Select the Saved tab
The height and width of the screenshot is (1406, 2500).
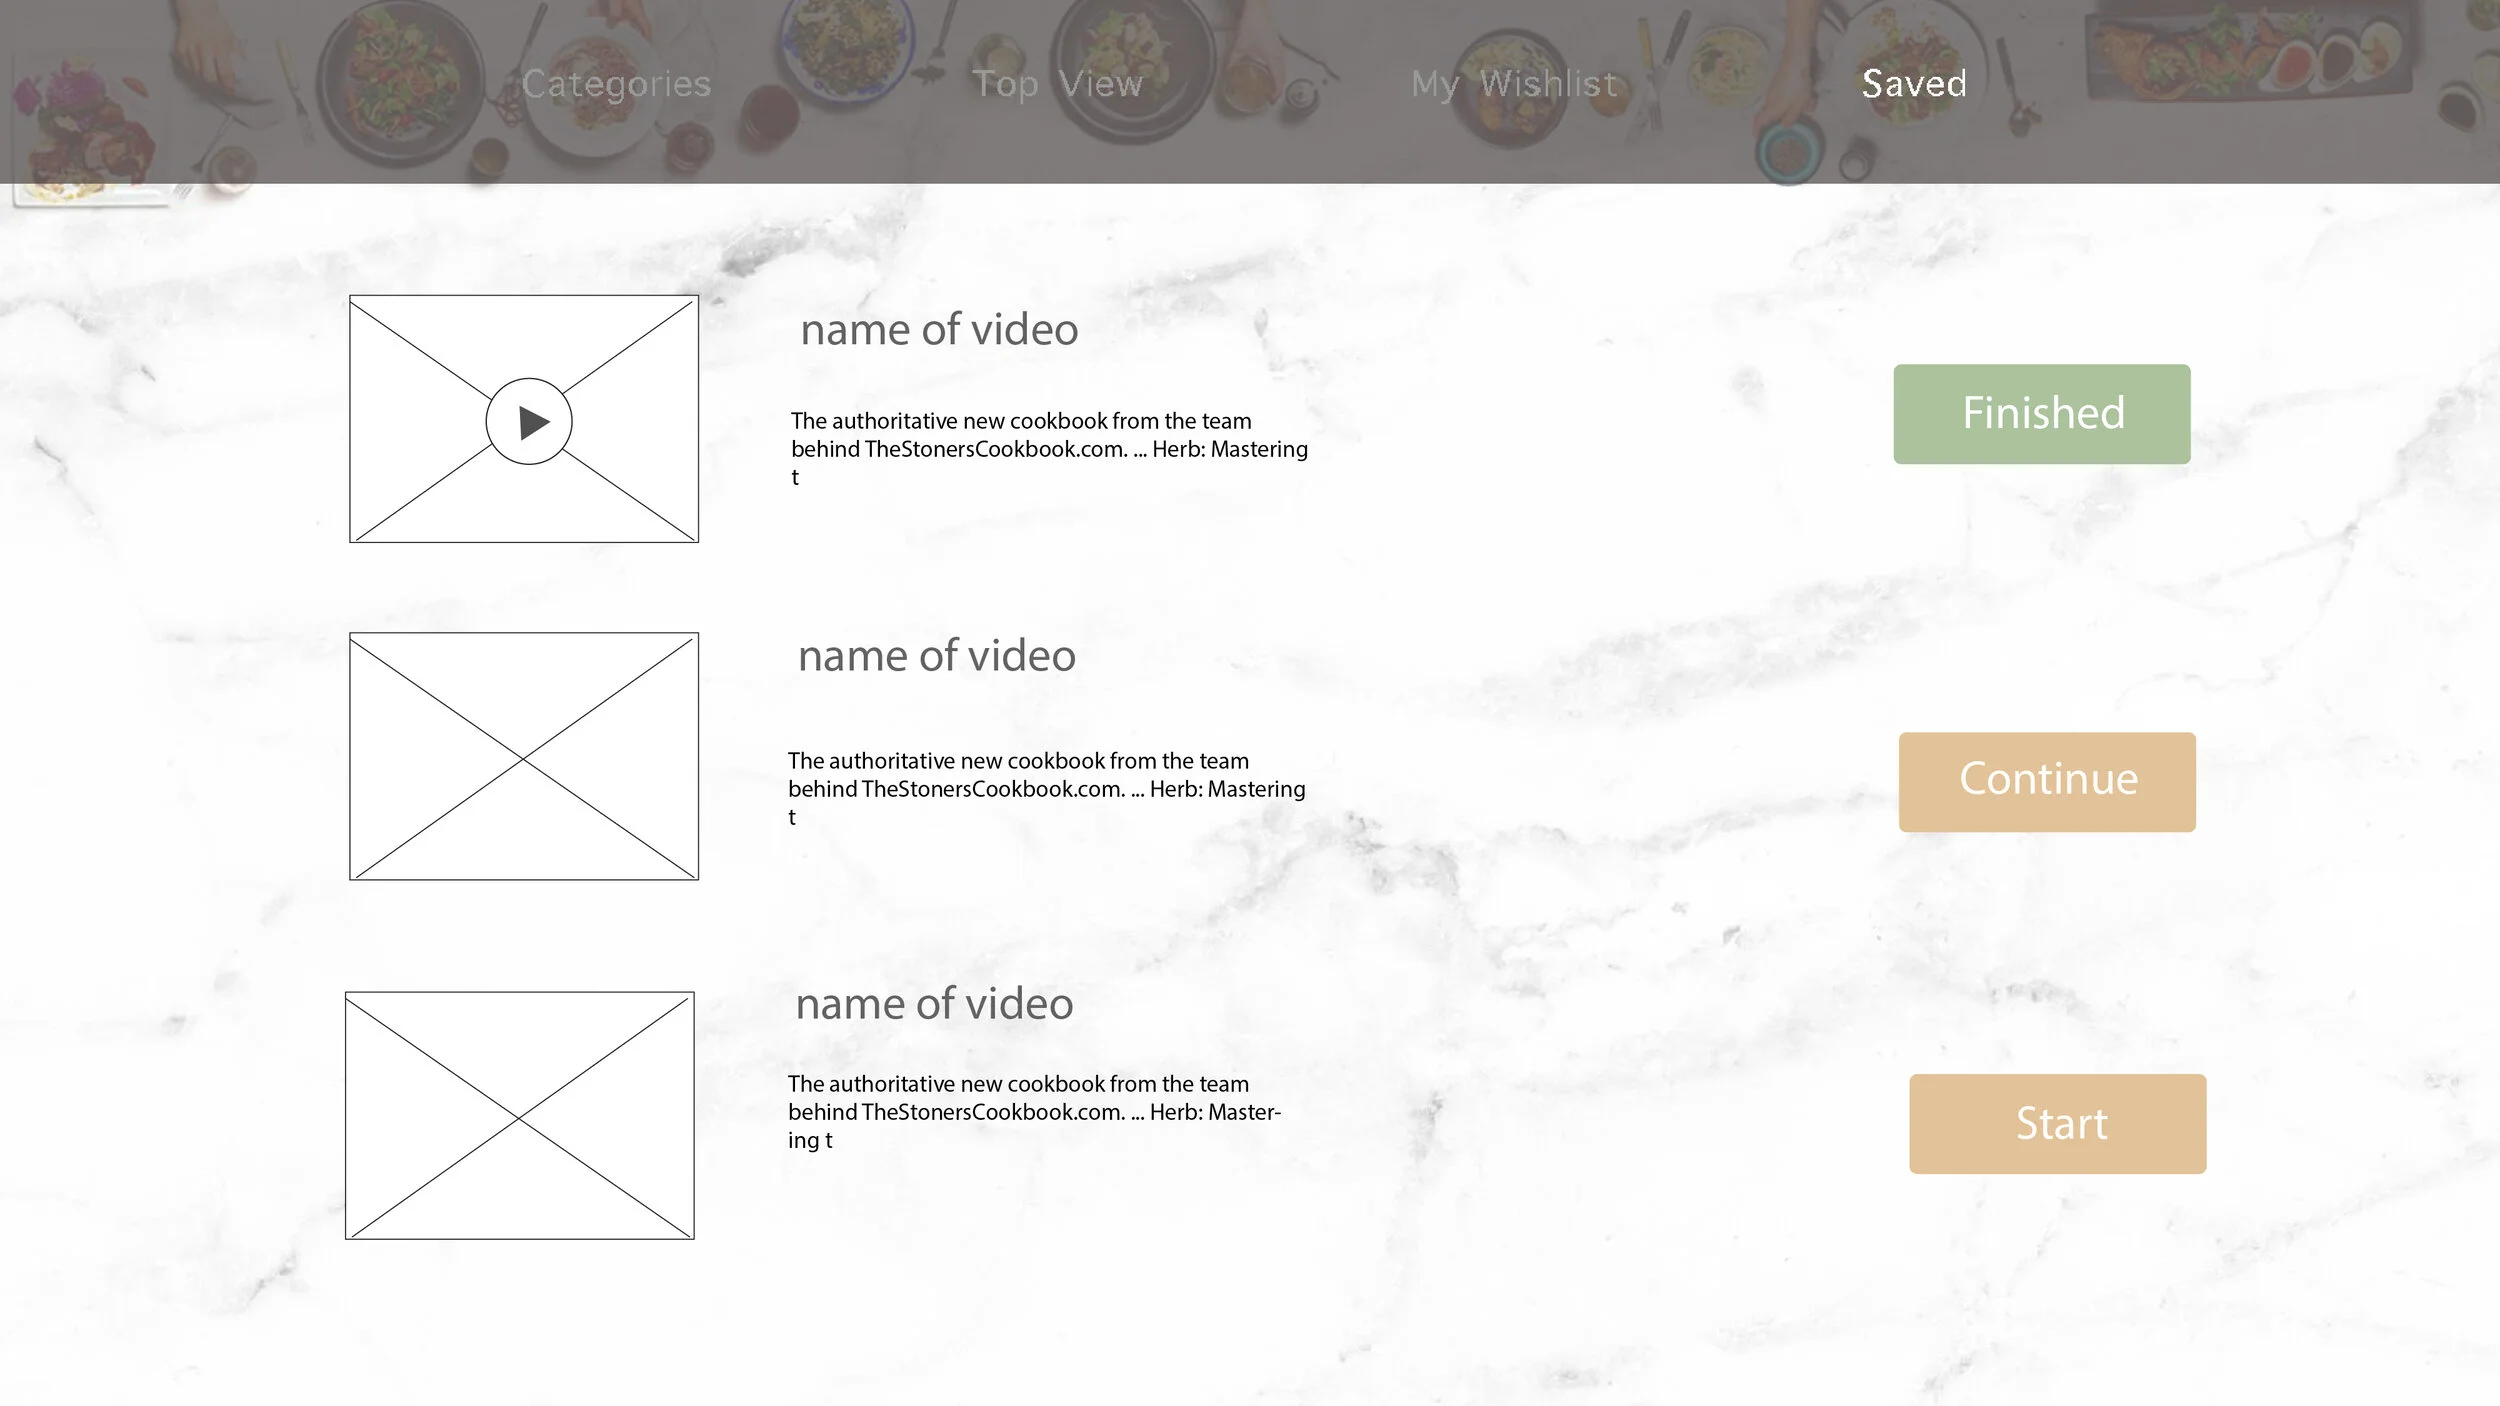pos(1914,84)
